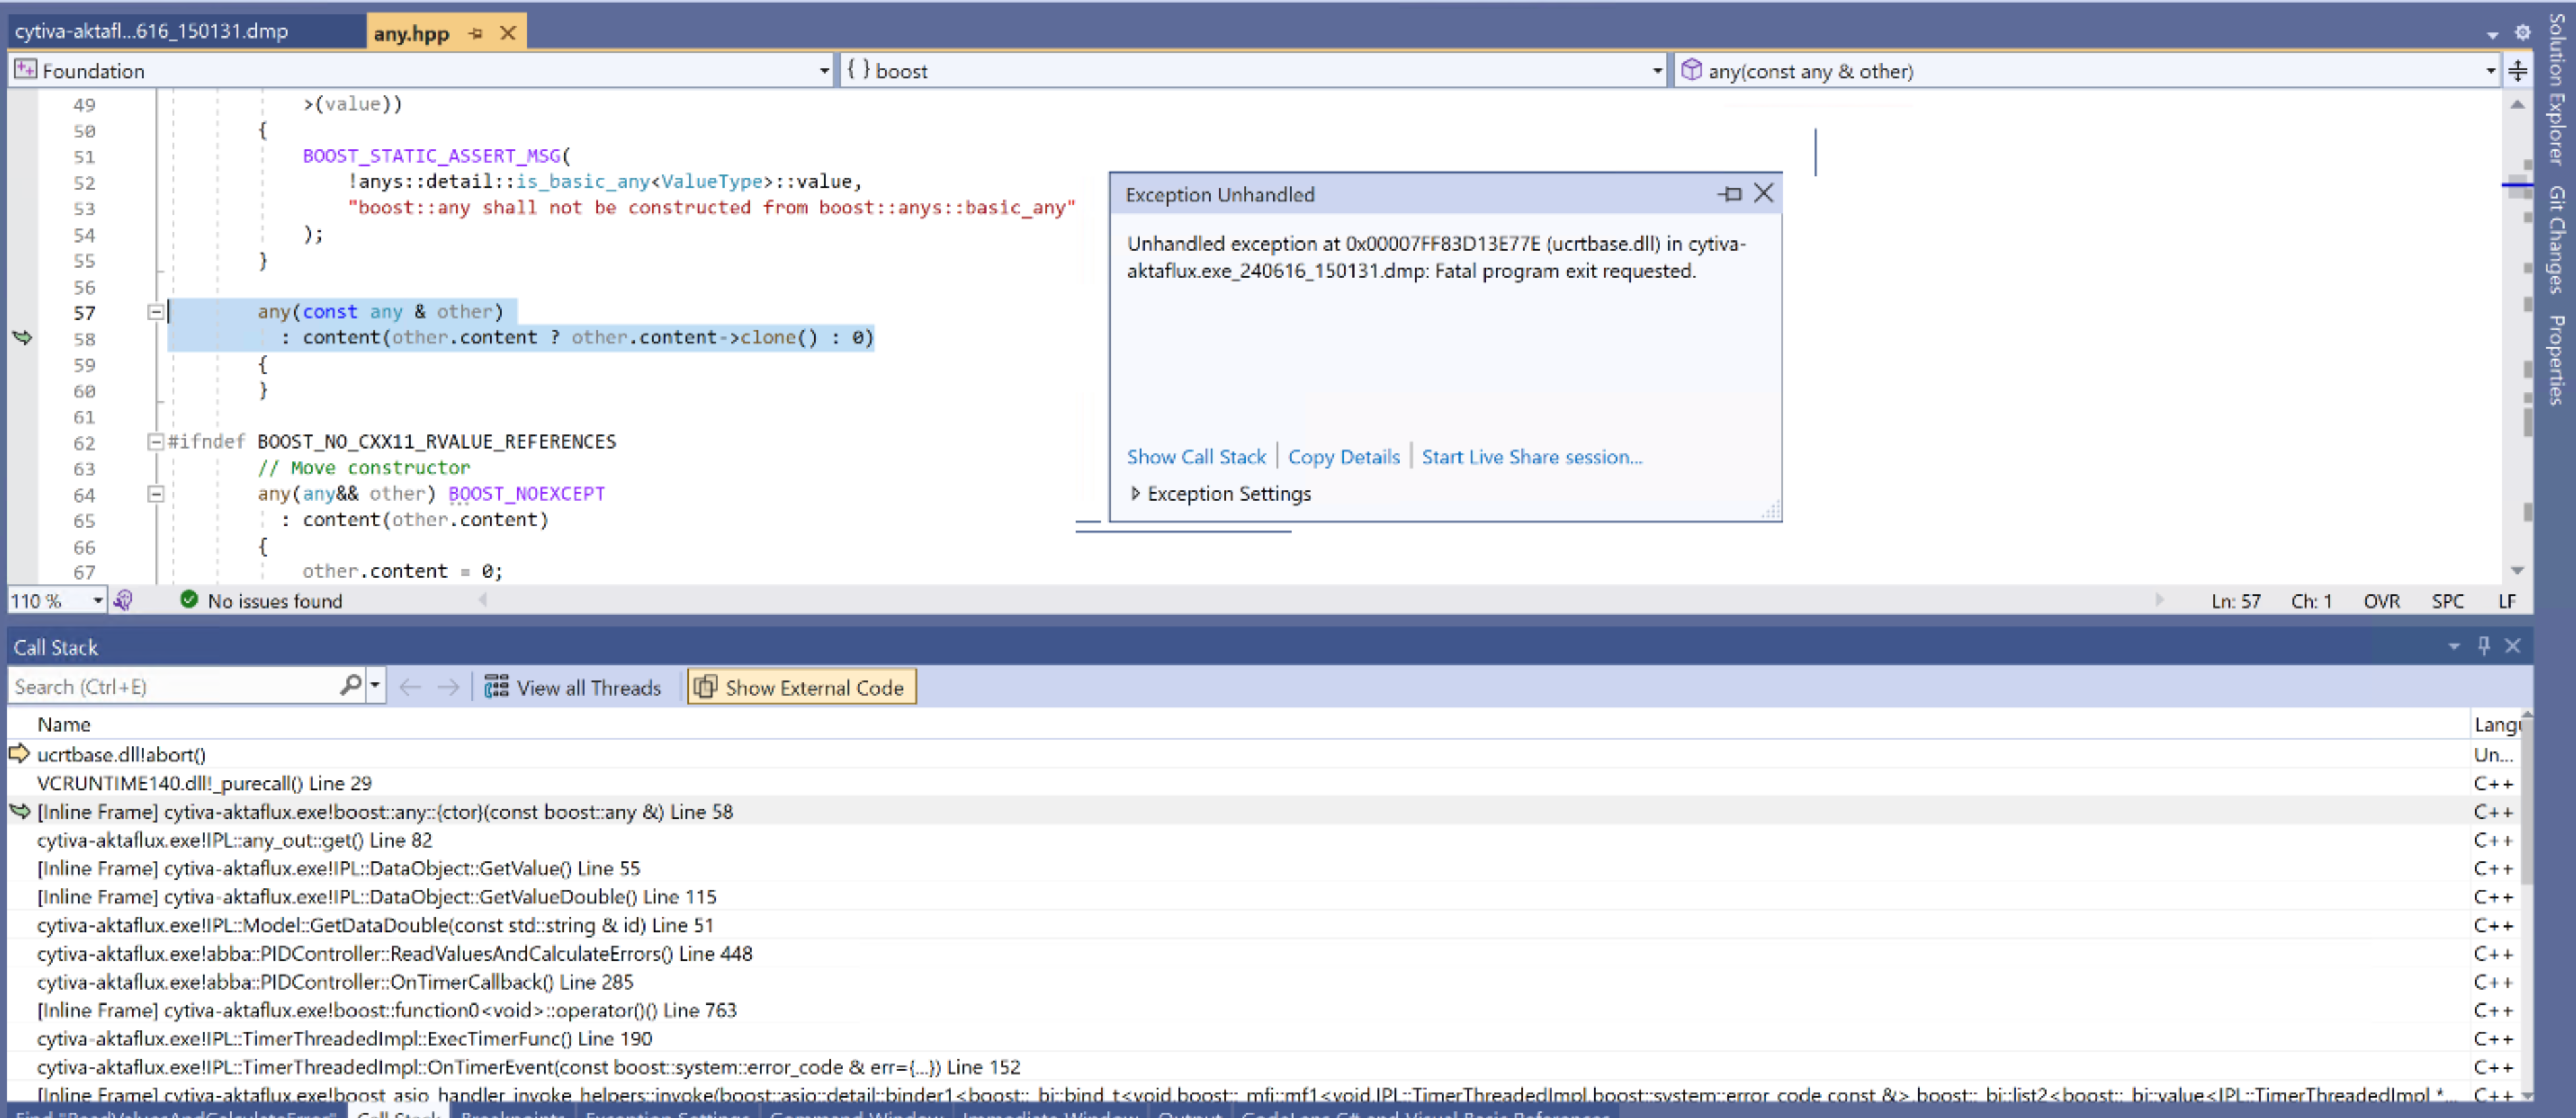Screen dimensions: 2576x1118
Task: Select the DataObject::GetValue() Line 55 frame
Action: (x=1239, y=868)
